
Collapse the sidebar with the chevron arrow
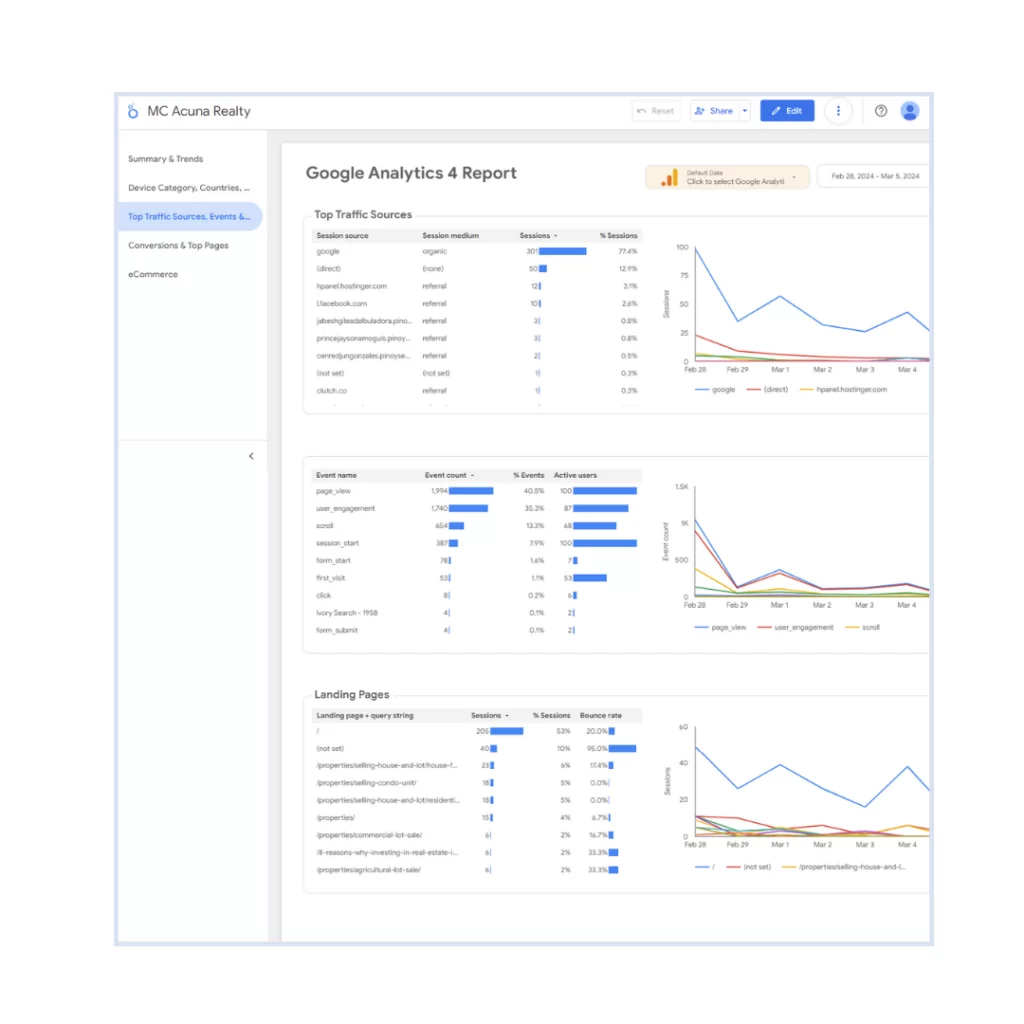tap(251, 456)
